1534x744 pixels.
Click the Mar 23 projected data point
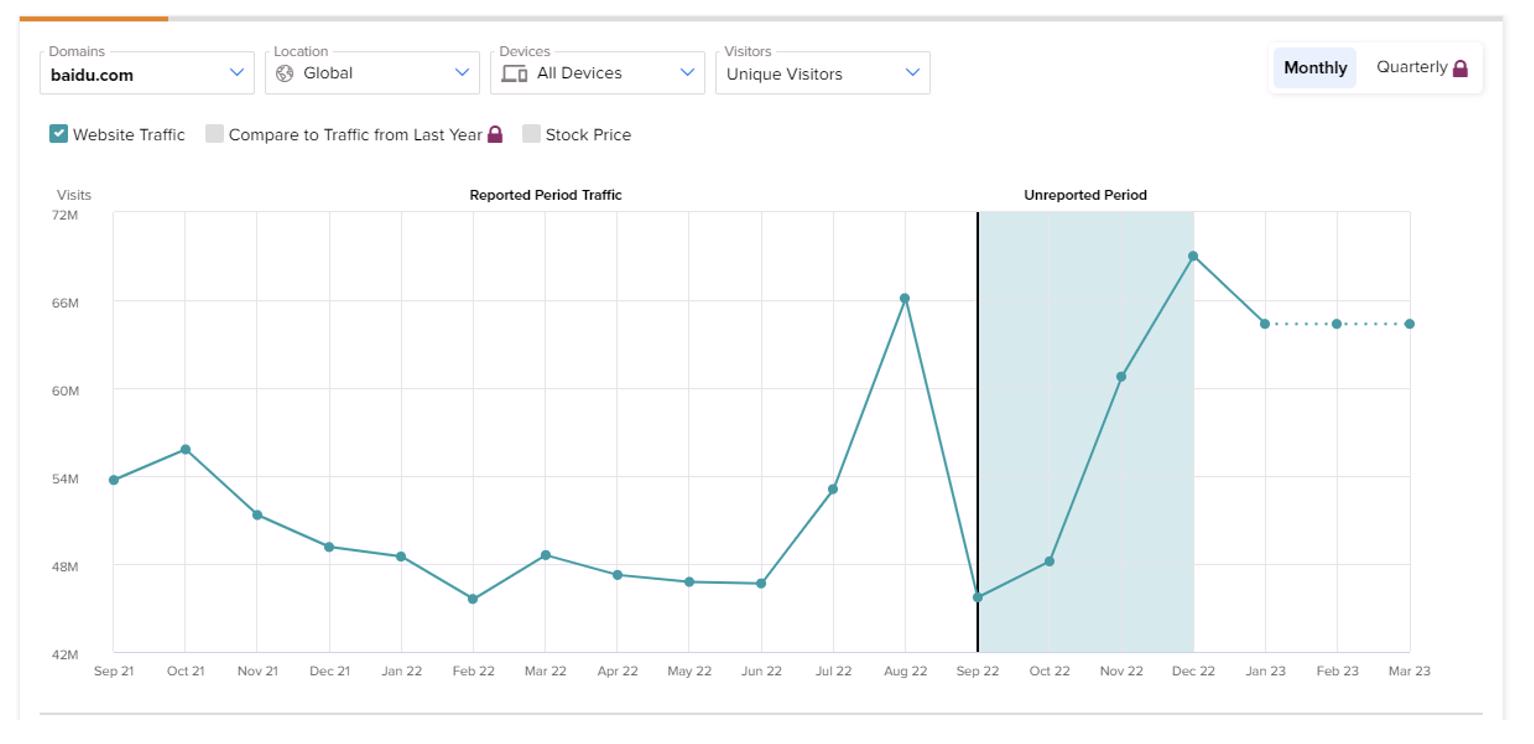pos(1409,324)
